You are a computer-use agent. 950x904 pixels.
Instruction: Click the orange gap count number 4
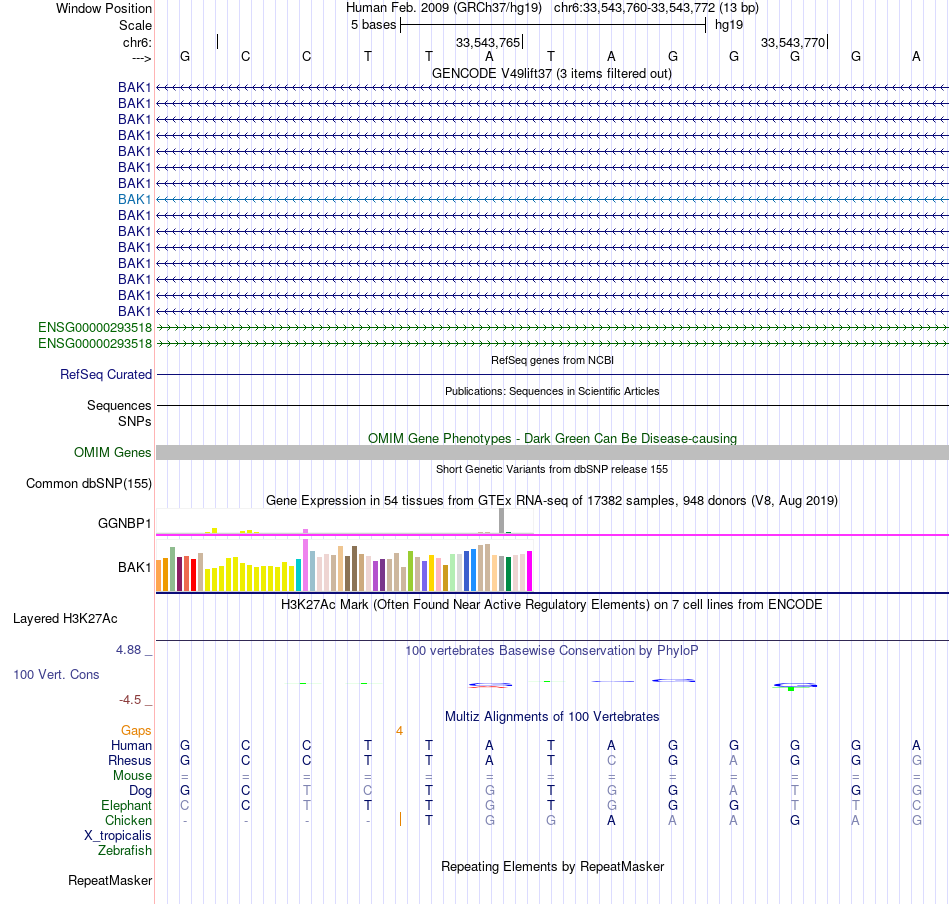pyautogui.click(x=399, y=731)
